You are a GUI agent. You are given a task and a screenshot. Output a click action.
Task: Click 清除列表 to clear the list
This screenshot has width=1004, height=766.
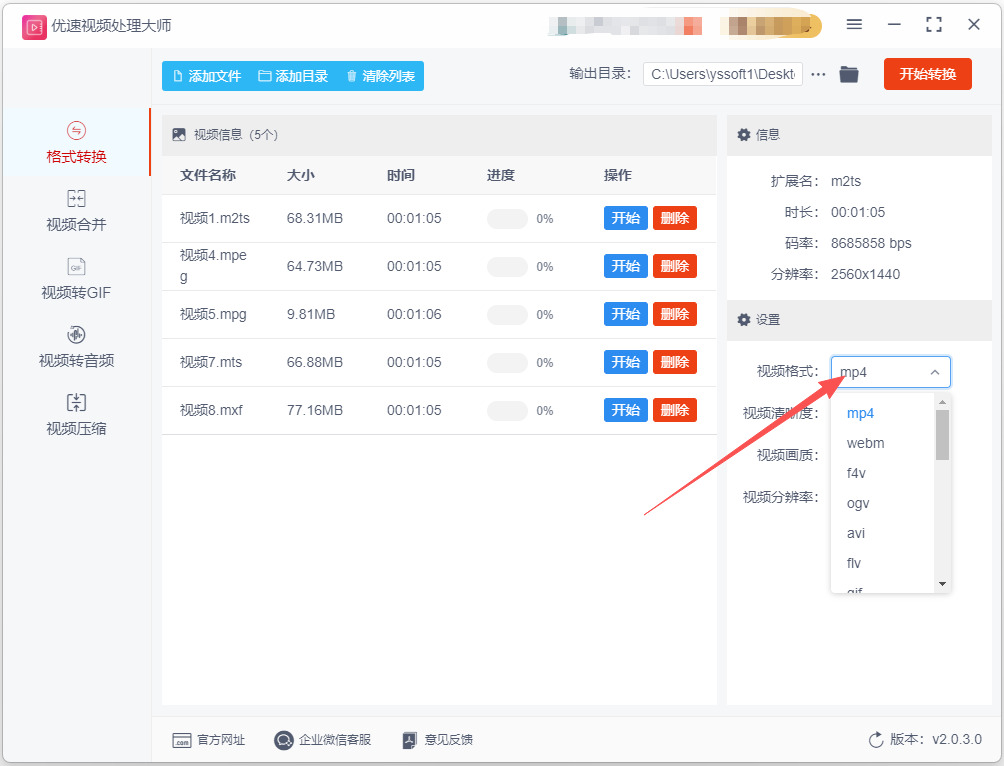point(380,76)
